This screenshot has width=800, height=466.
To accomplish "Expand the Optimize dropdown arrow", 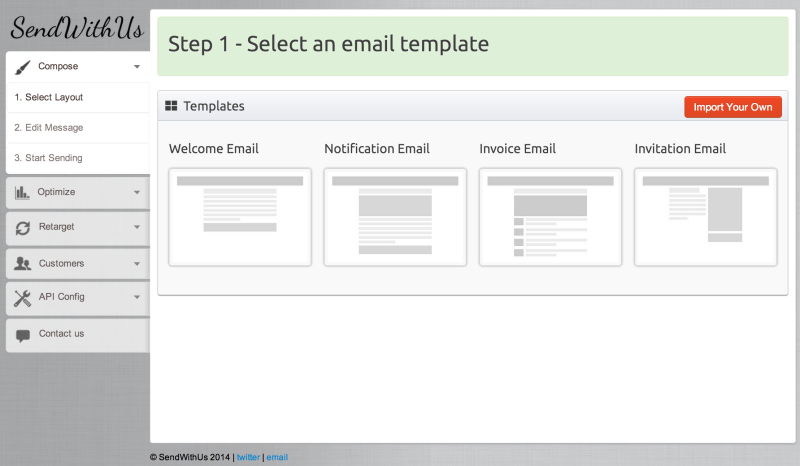I will coord(137,192).
